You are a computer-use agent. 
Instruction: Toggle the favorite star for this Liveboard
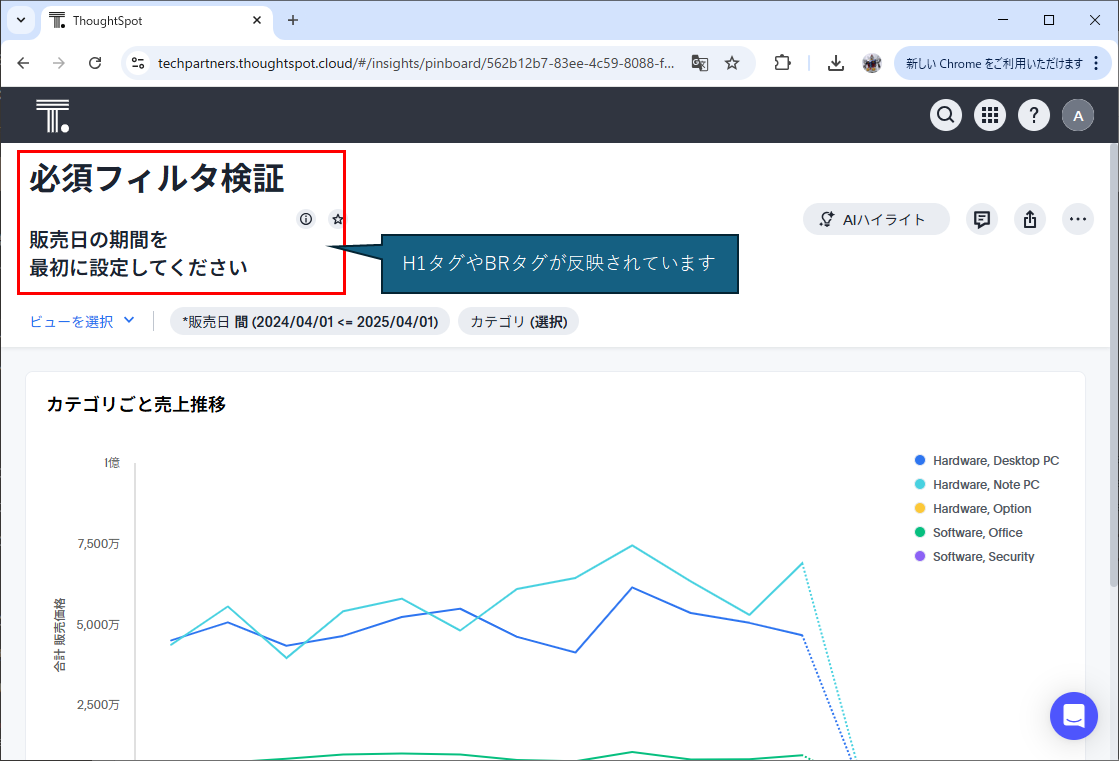338,219
